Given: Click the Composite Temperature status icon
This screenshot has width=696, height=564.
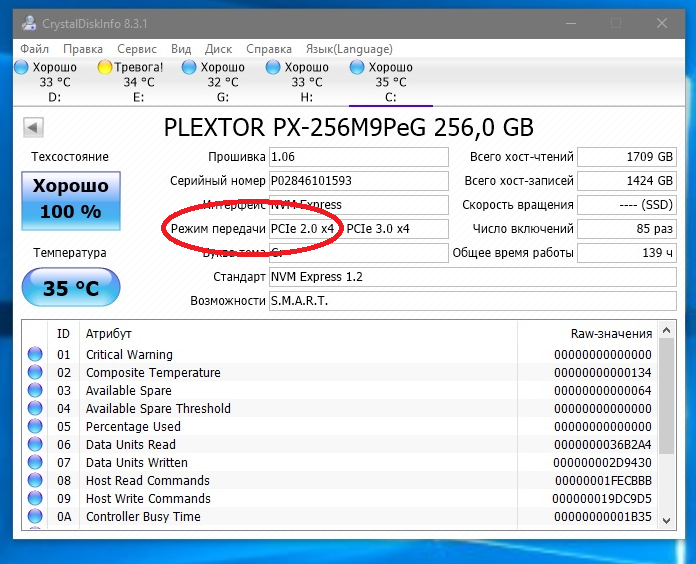Looking at the screenshot, I should (35, 372).
